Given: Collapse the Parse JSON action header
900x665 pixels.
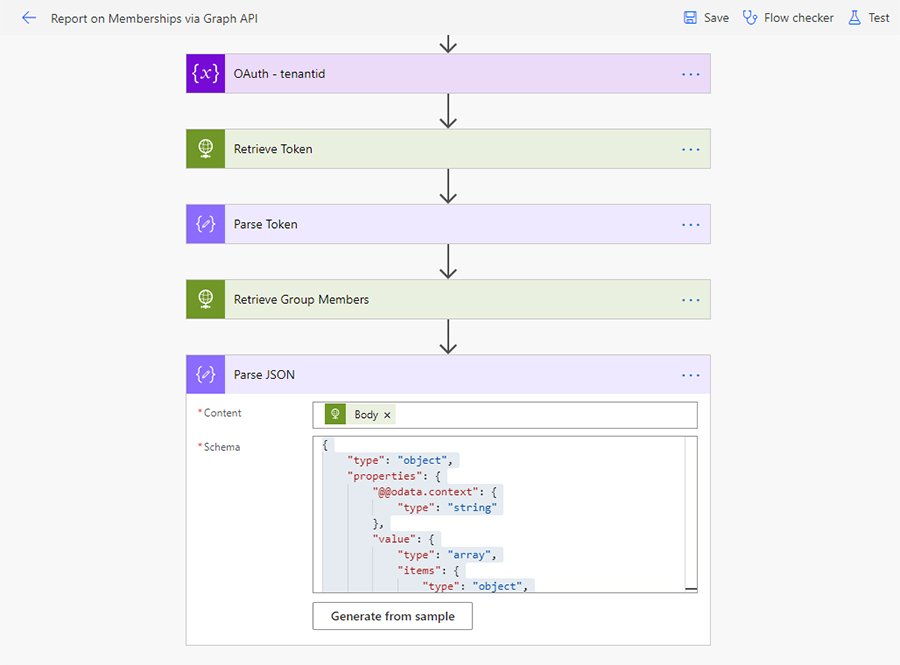Looking at the screenshot, I should pos(450,375).
